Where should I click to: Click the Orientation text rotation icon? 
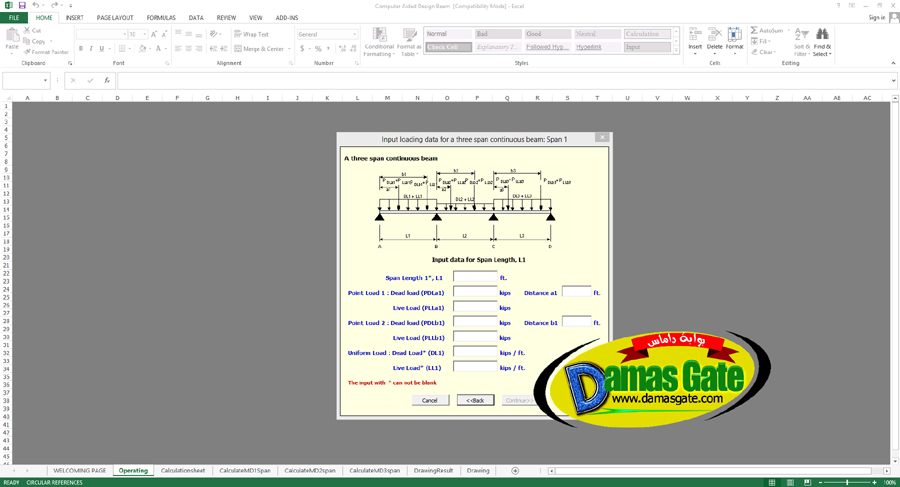[215, 34]
